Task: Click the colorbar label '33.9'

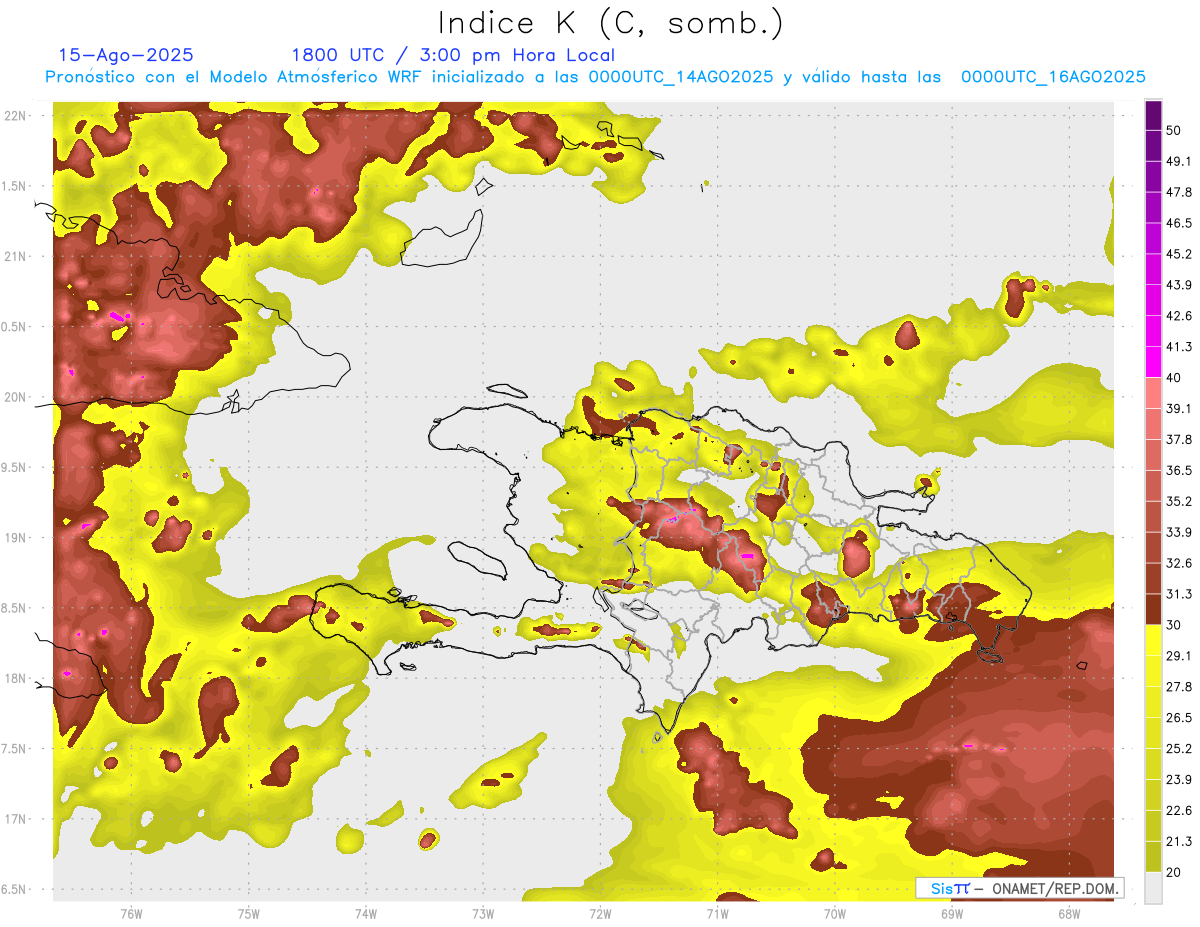Action: click(1179, 532)
